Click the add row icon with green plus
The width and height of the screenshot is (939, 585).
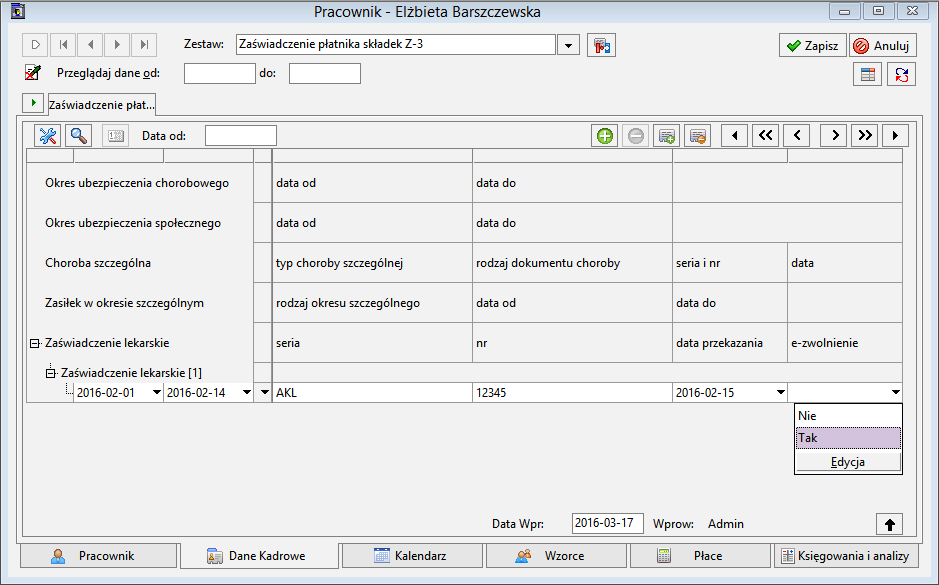[666, 136]
